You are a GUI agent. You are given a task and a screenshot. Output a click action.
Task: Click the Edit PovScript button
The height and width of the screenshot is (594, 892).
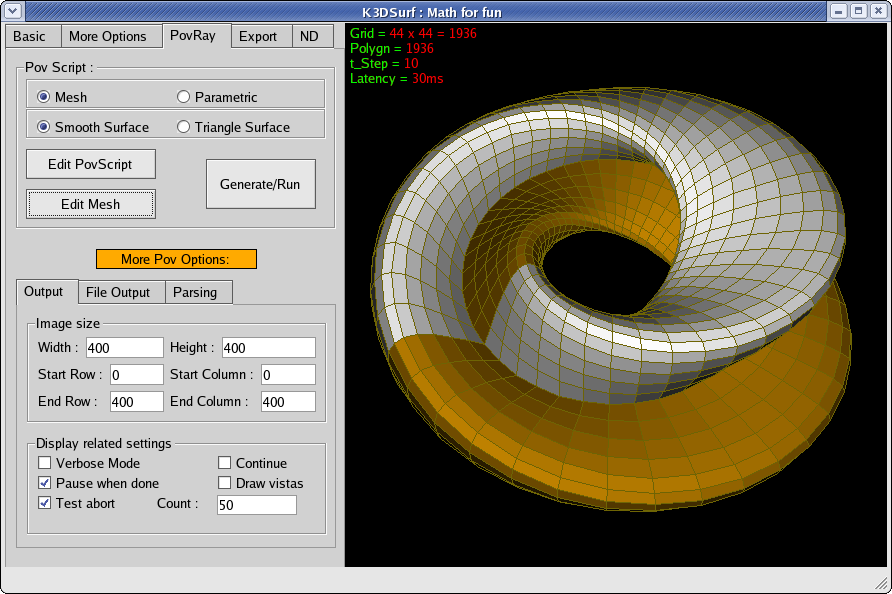(x=91, y=164)
